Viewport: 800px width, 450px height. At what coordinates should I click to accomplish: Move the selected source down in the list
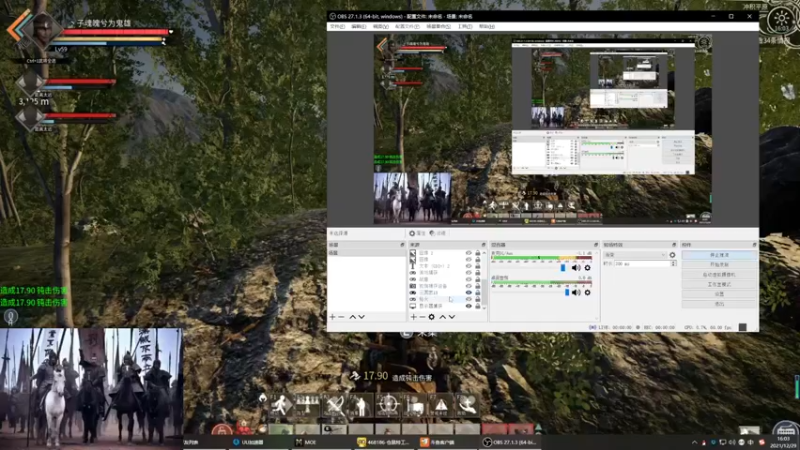452,317
